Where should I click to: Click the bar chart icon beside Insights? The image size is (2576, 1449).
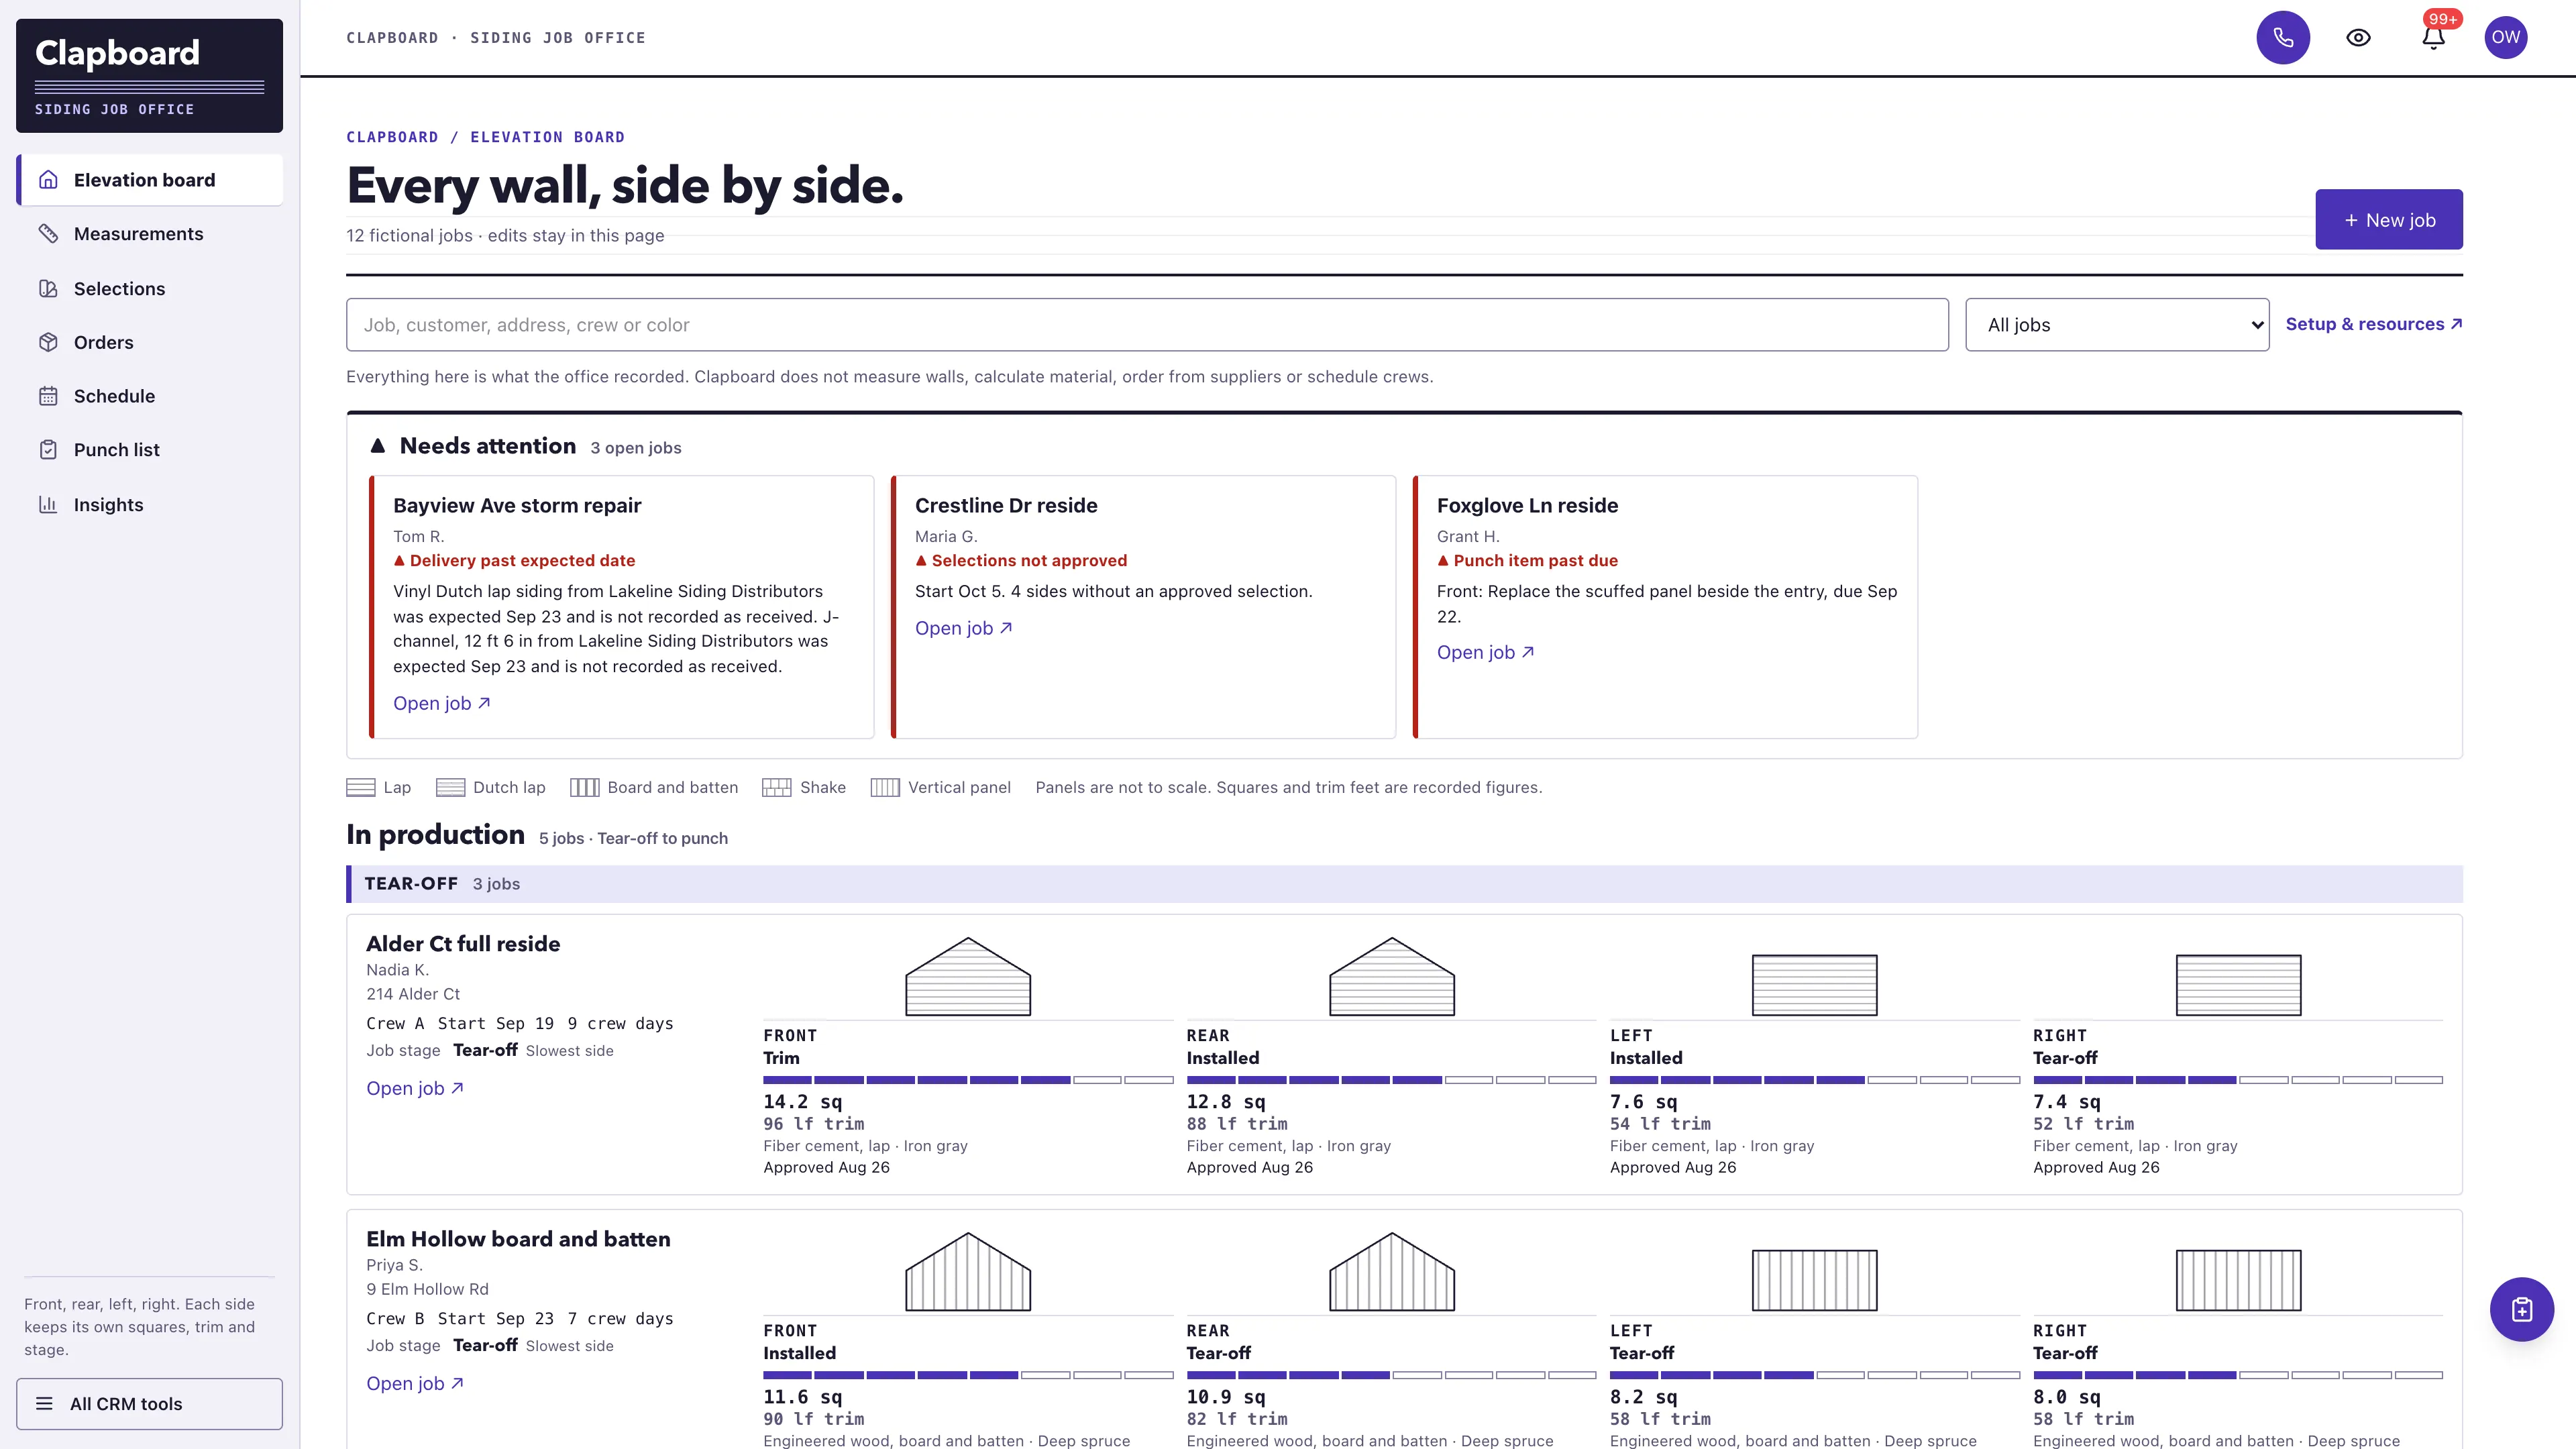48,504
